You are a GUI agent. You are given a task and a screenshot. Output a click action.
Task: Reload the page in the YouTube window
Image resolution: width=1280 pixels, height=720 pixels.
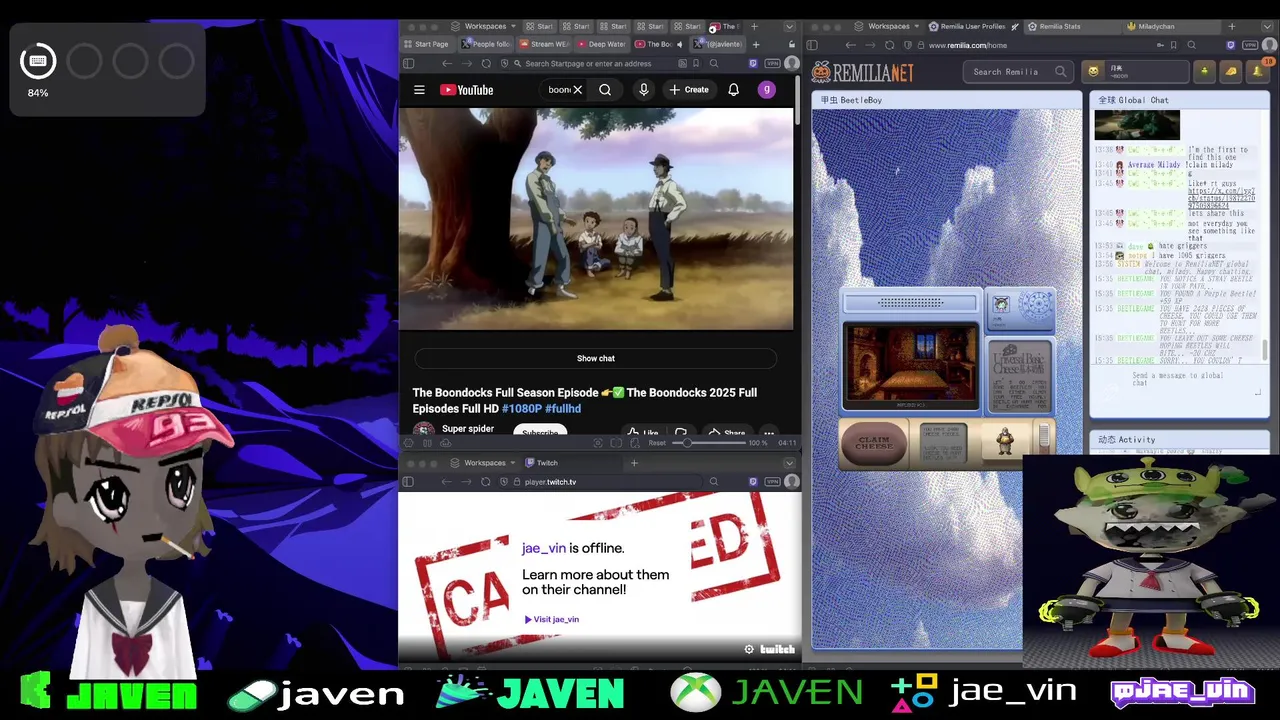tap(486, 63)
